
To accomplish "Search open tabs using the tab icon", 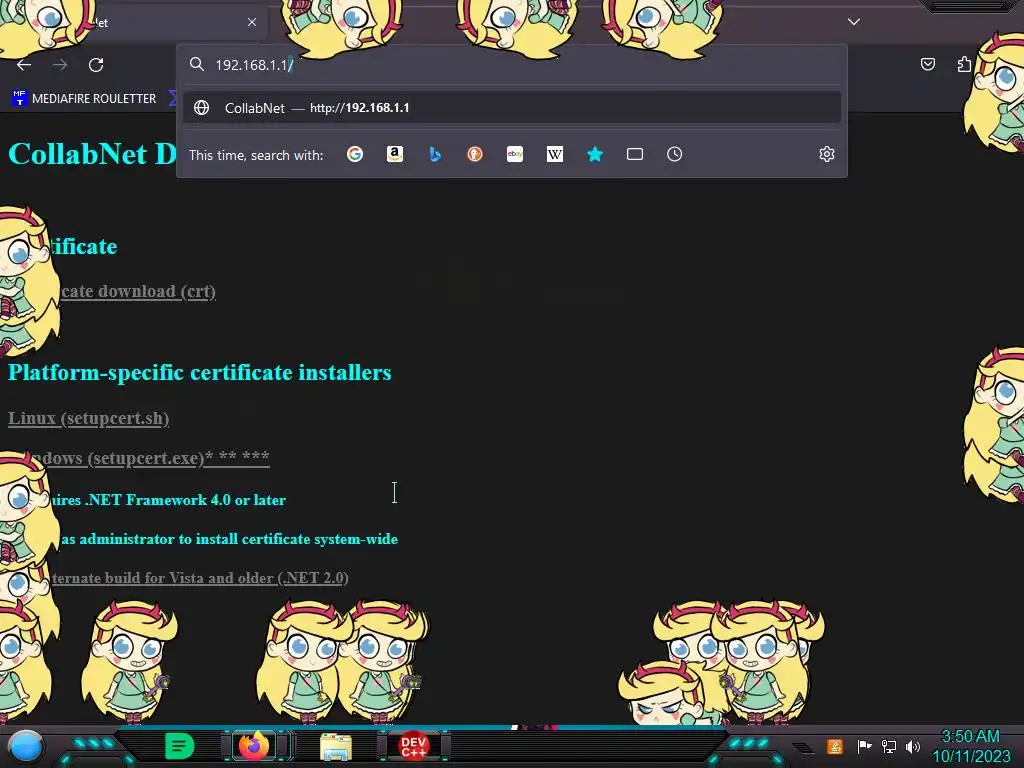I will (635, 154).
